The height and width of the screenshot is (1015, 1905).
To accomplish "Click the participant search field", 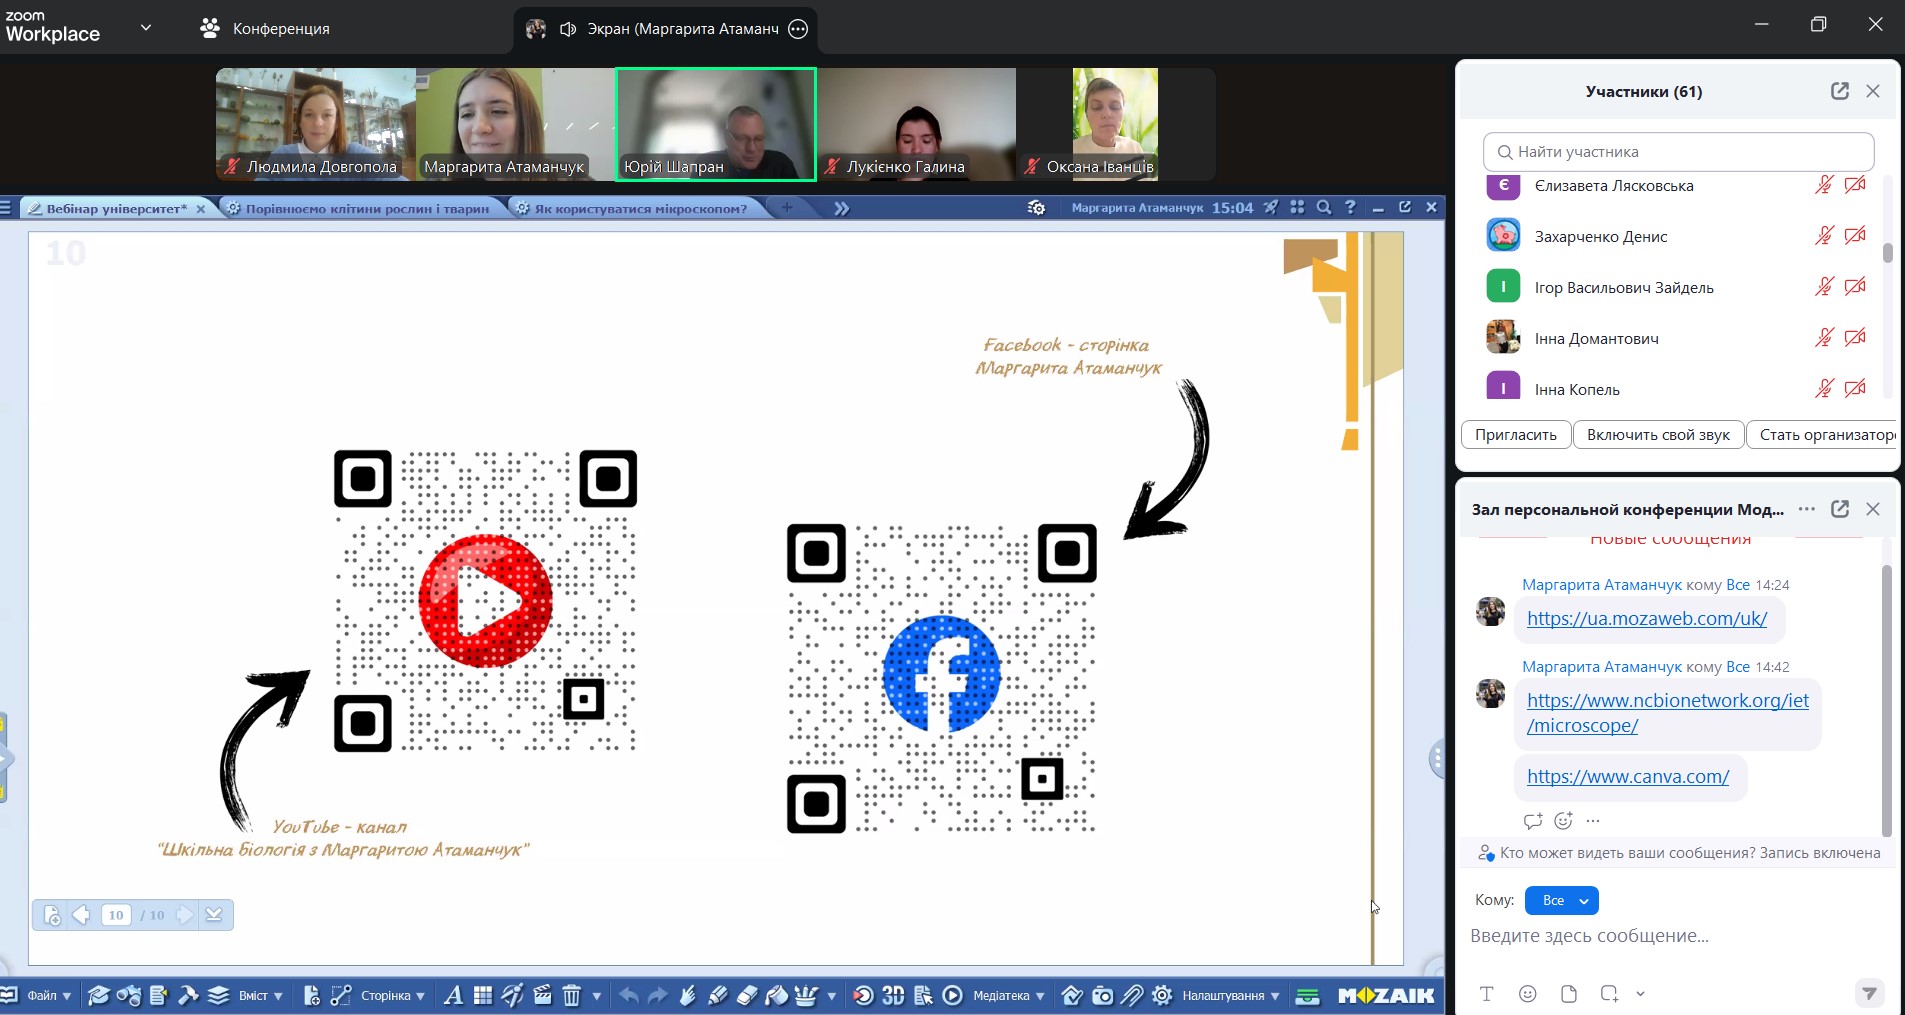I will click(1680, 152).
